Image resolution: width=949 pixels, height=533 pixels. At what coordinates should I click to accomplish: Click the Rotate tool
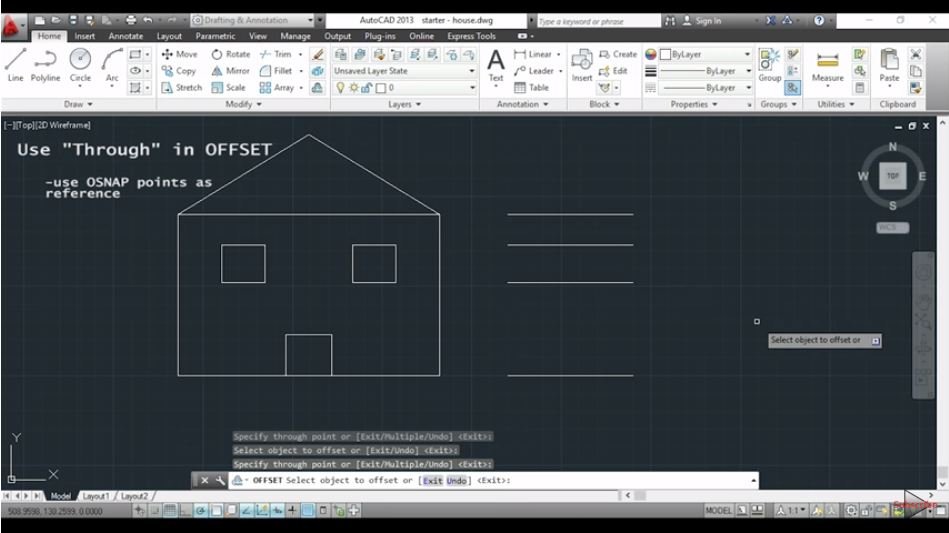click(x=231, y=54)
